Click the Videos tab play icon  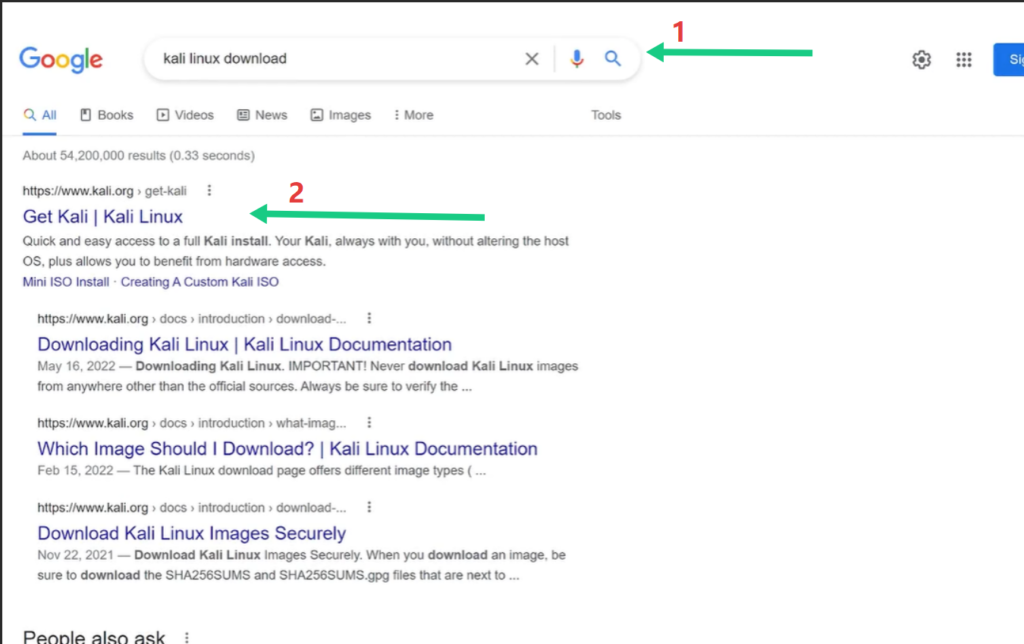click(163, 115)
